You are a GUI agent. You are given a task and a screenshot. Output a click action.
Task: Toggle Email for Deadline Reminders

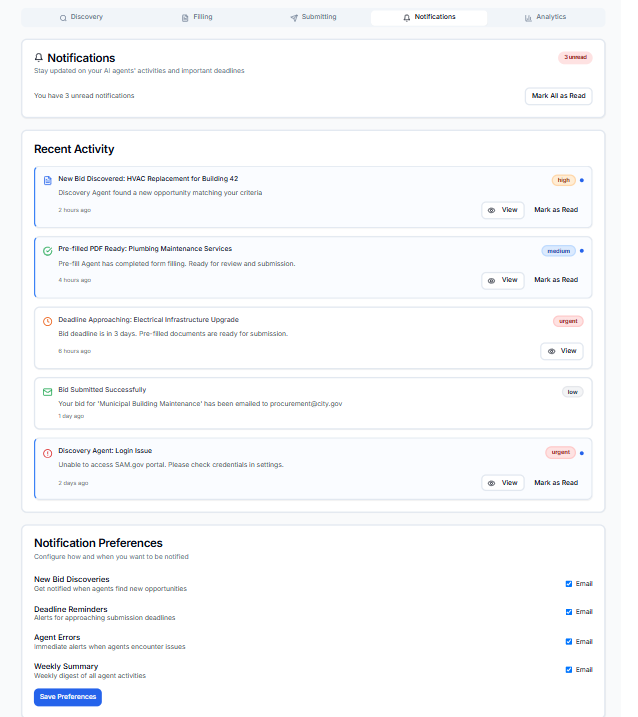click(x=569, y=612)
